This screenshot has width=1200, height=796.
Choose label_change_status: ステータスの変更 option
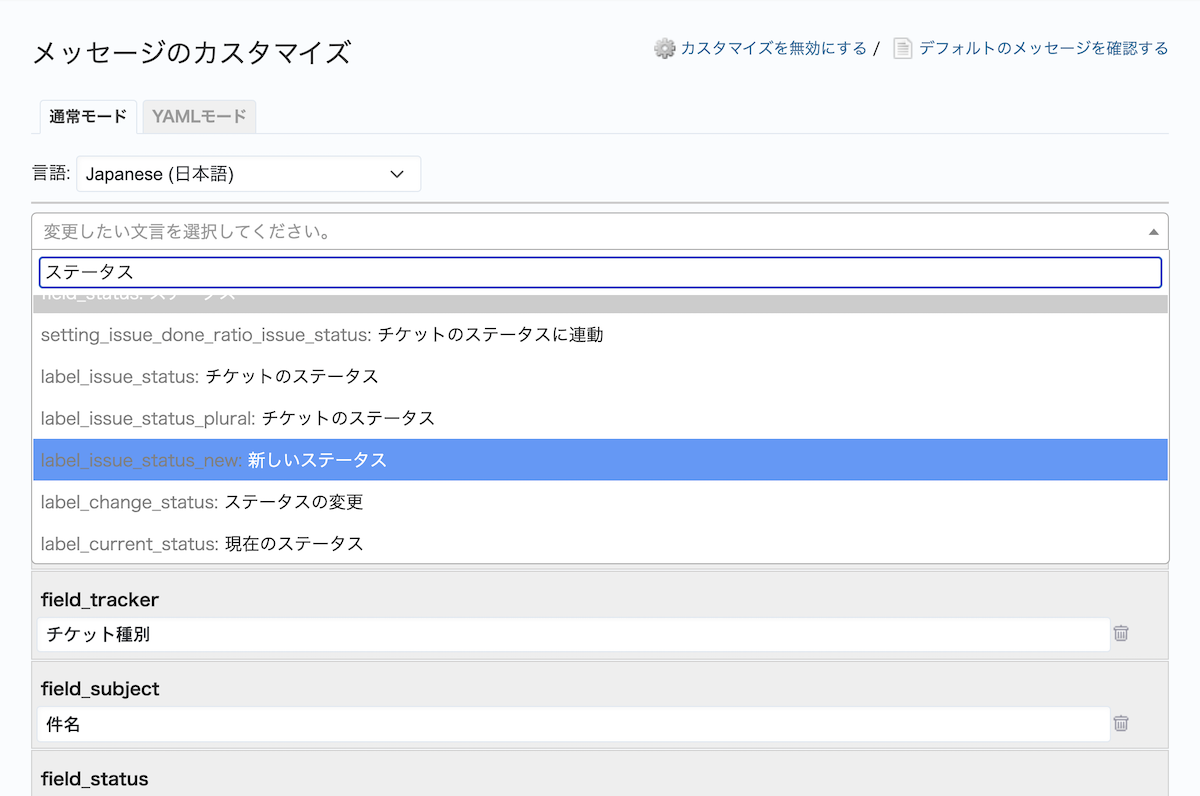pyautogui.click(x=201, y=502)
